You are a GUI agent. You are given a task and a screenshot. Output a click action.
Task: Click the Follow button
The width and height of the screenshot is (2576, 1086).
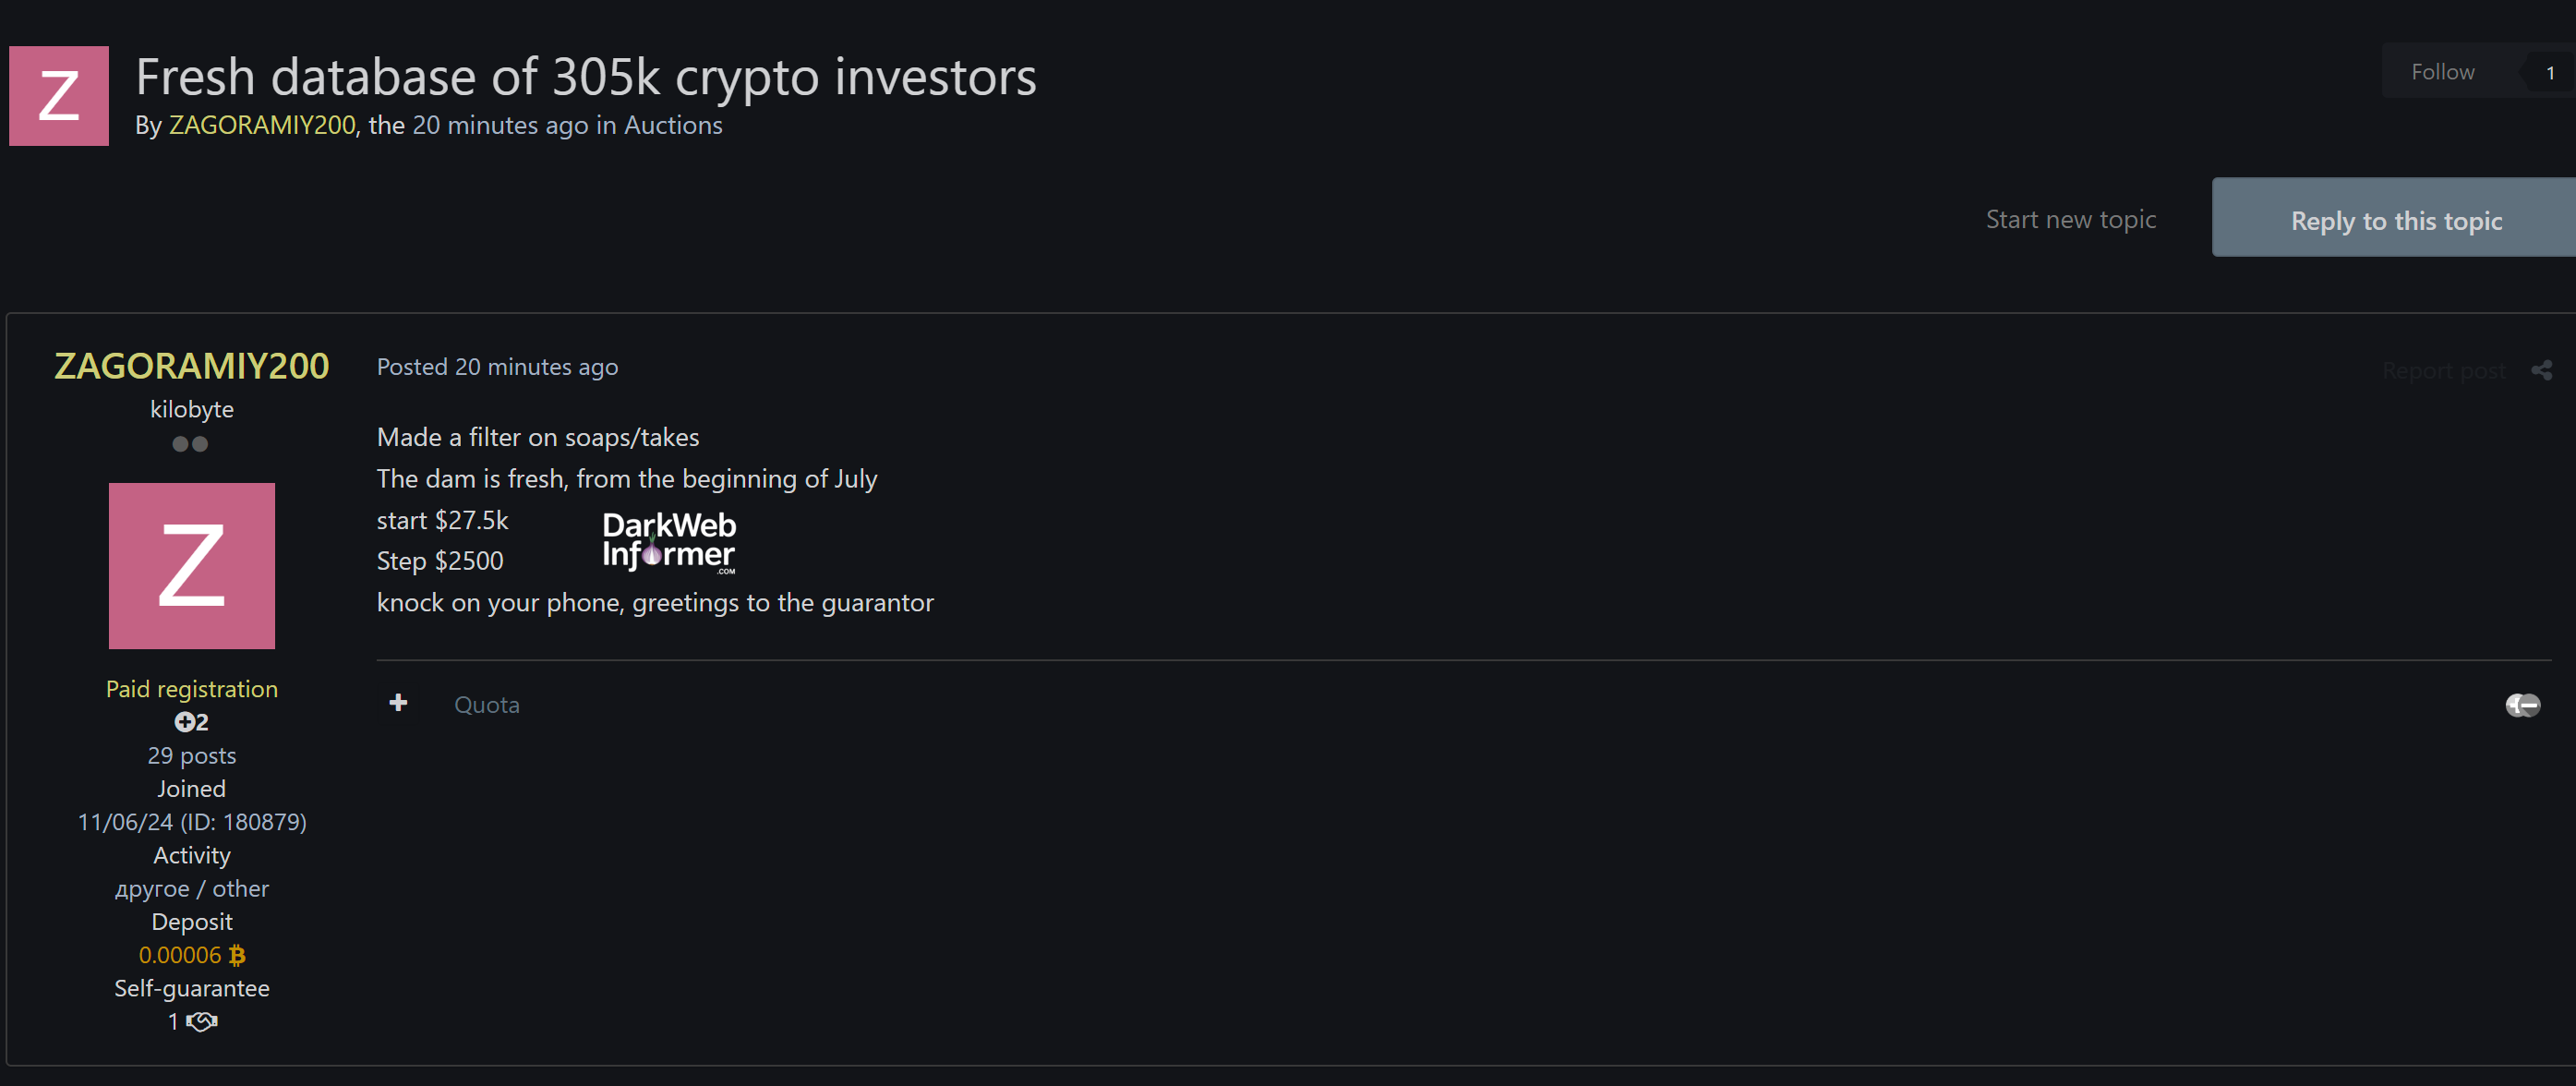(2443, 72)
